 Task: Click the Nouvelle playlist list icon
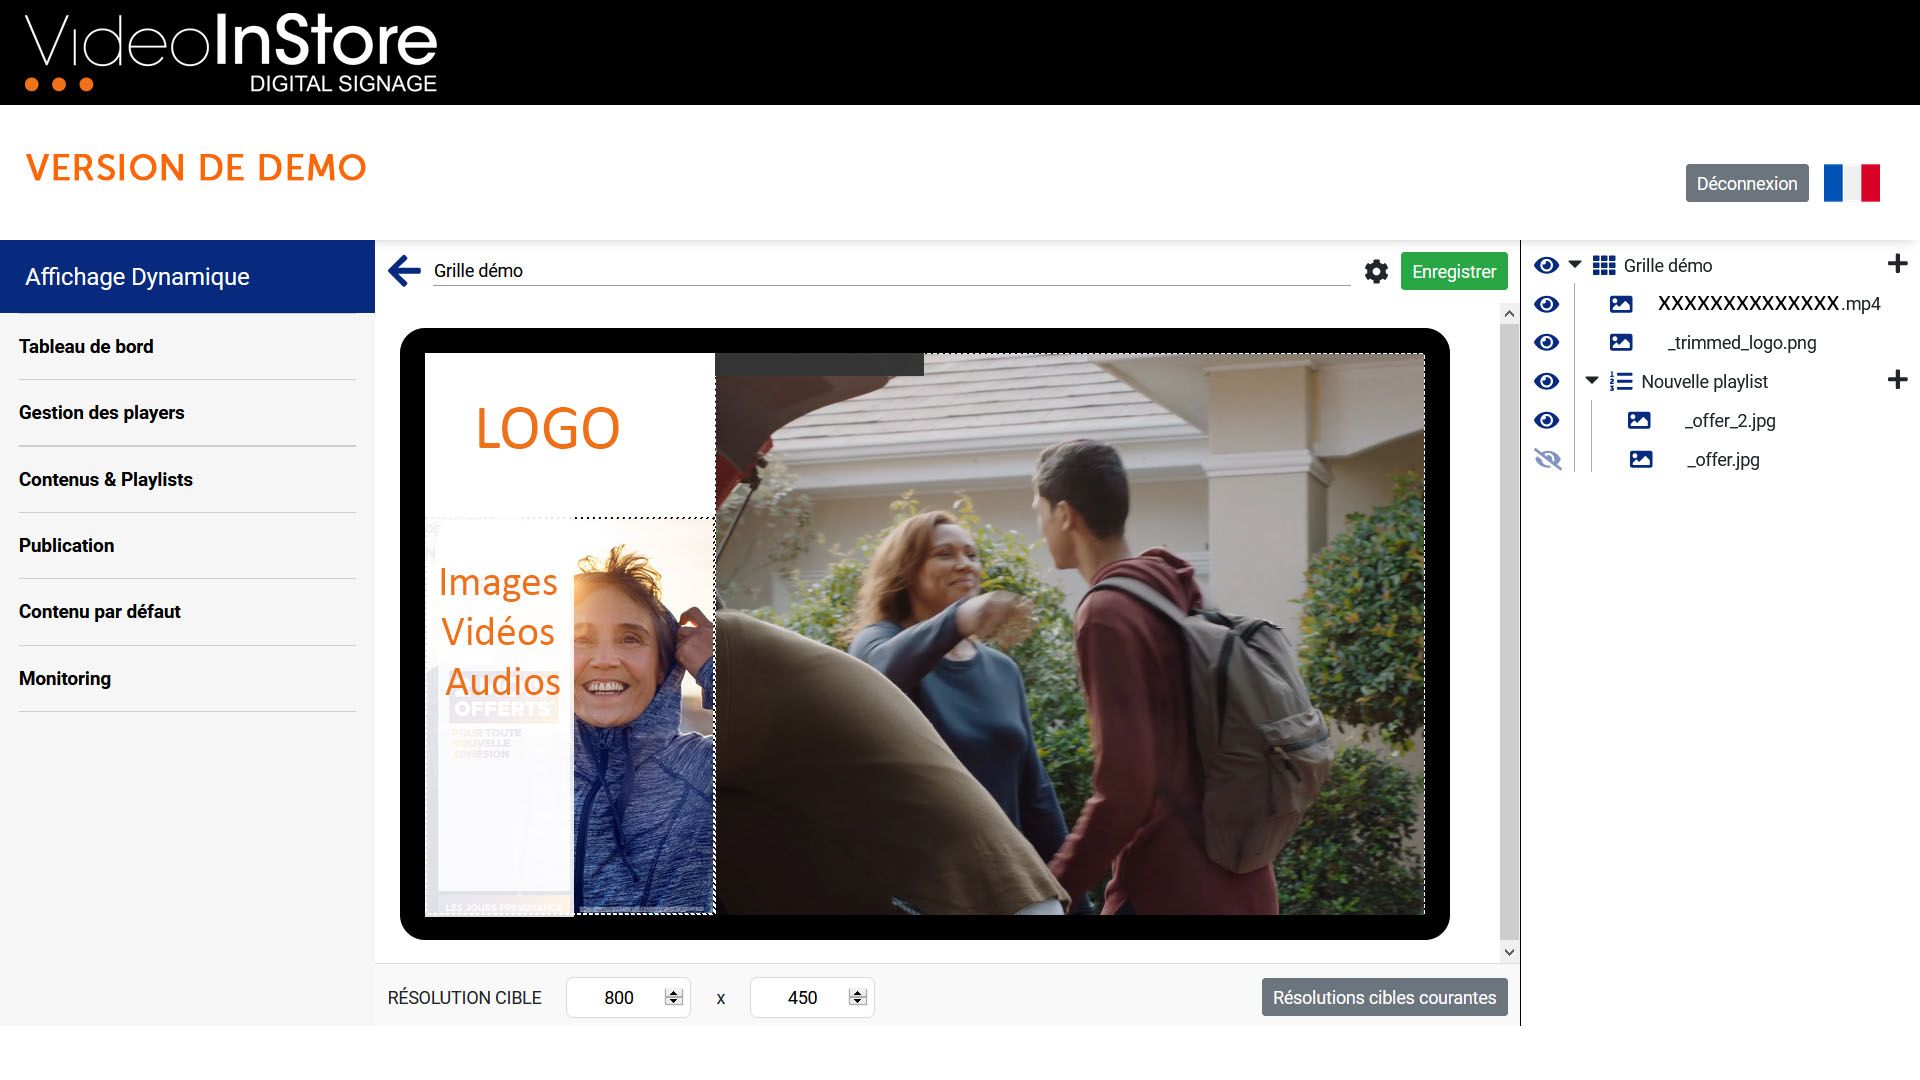1621,382
